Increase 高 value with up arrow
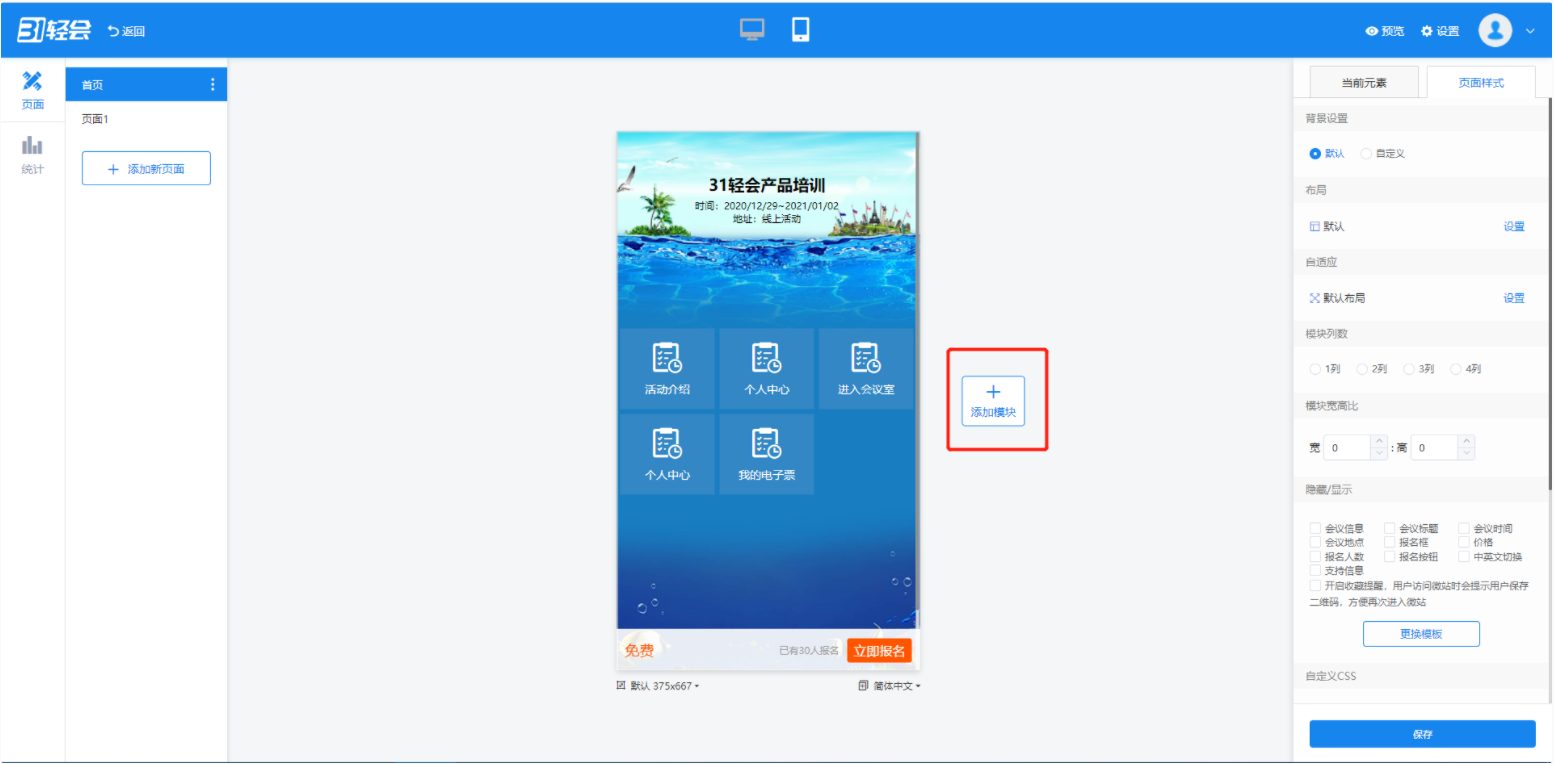The height and width of the screenshot is (764, 1554). 1466,441
